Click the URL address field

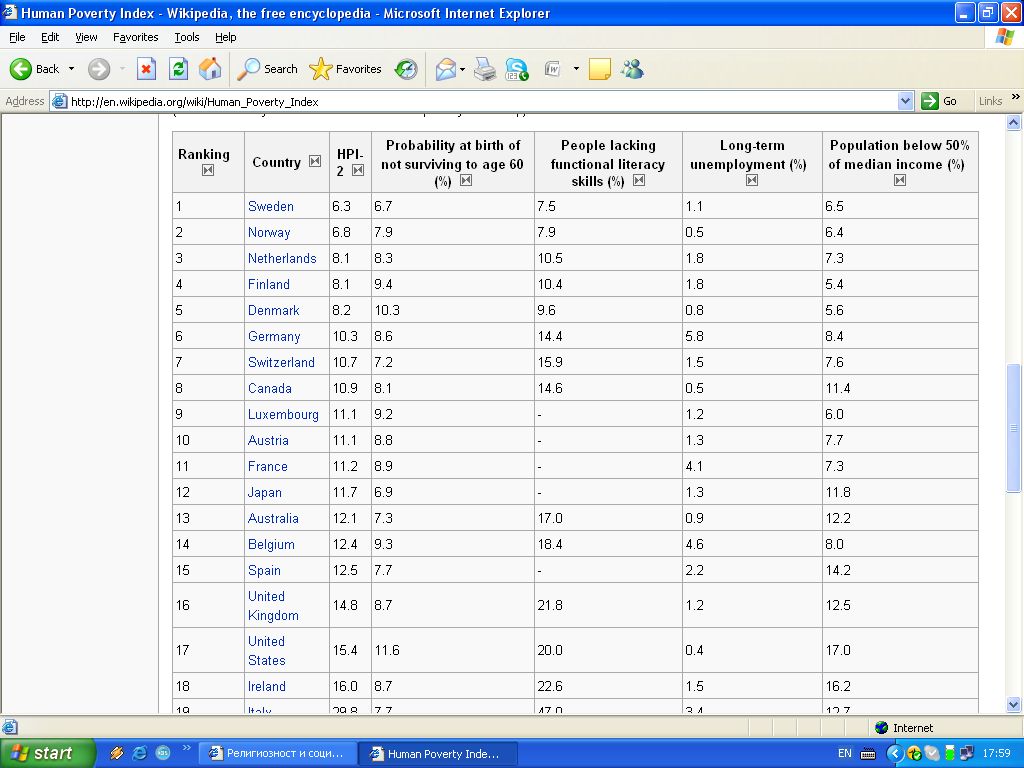click(x=480, y=101)
